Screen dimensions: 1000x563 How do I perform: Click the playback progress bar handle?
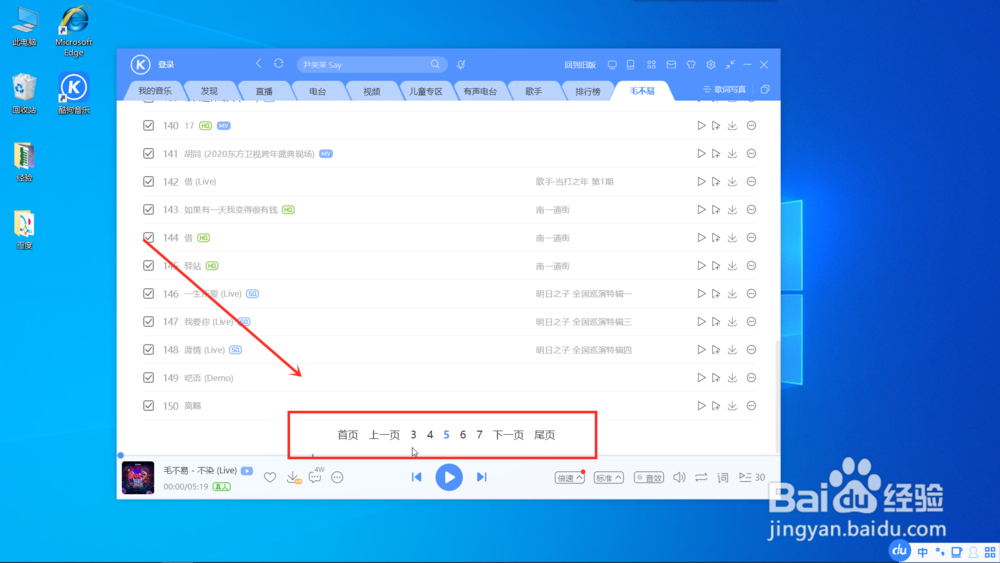tap(121, 455)
